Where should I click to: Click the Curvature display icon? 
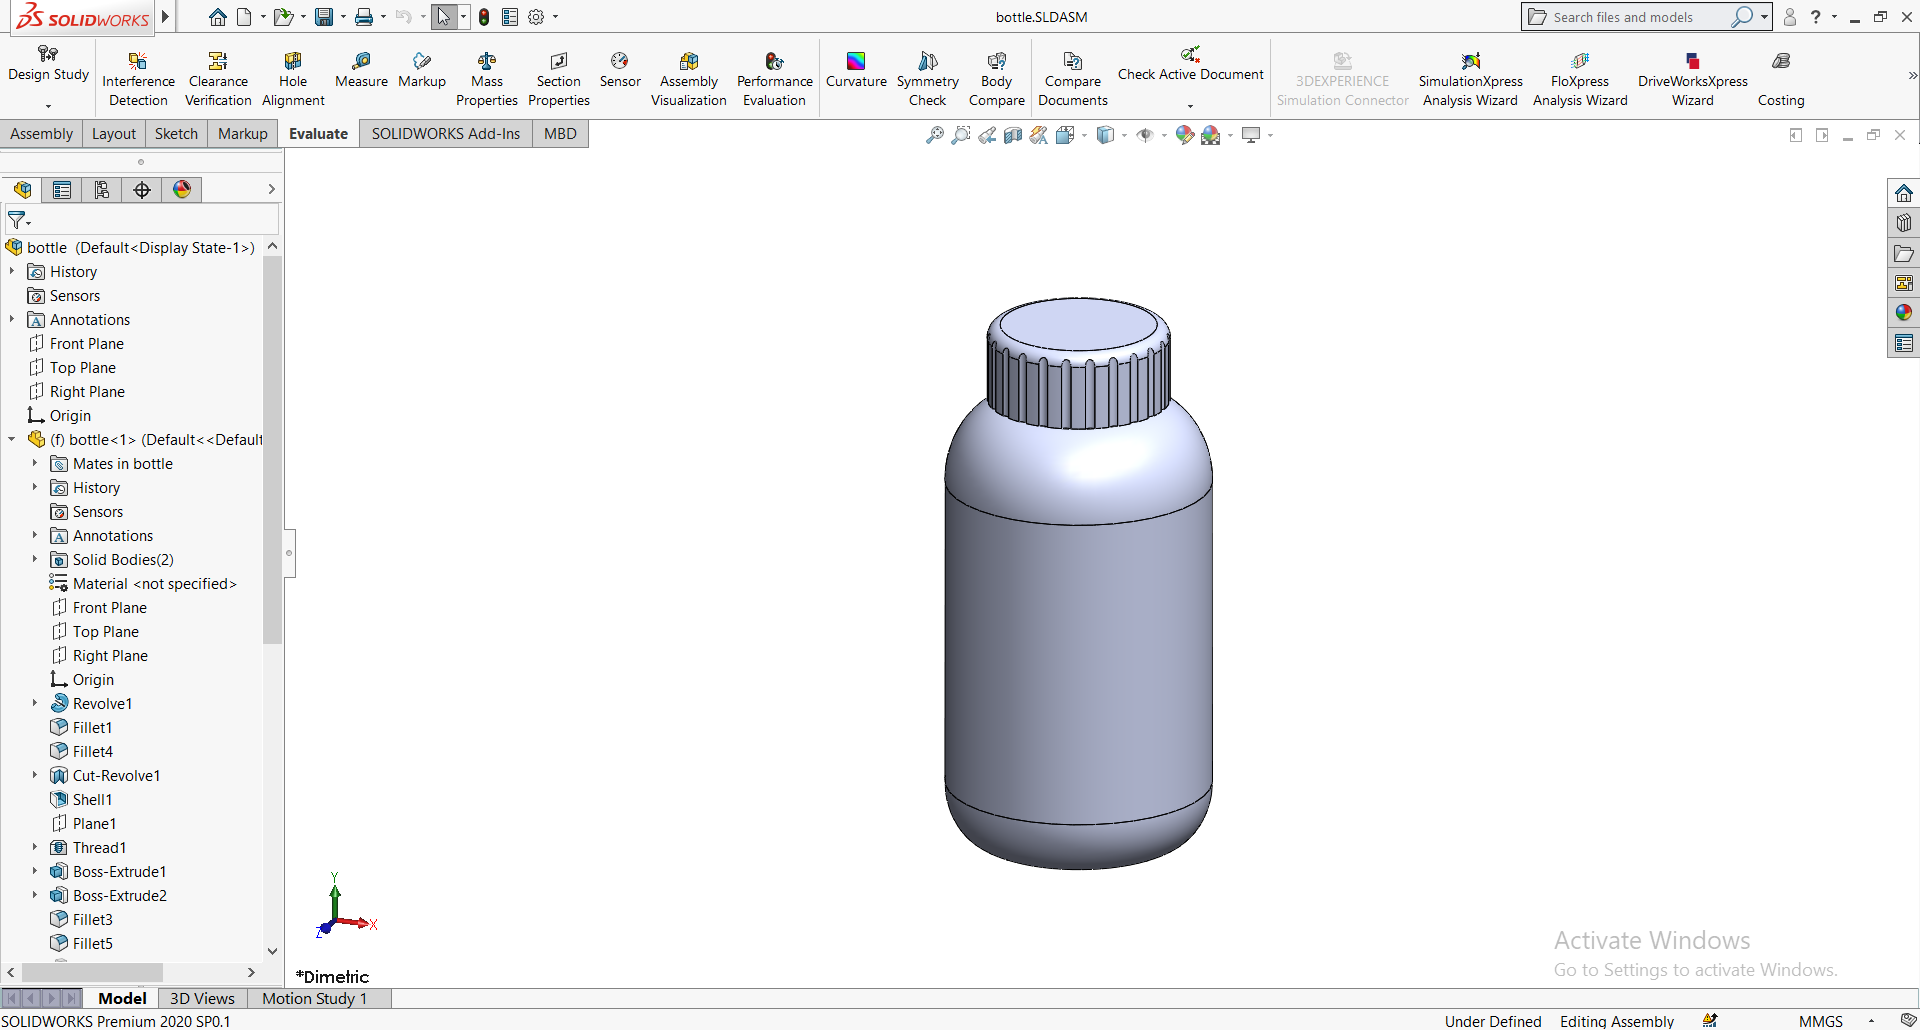pos(856,70)
